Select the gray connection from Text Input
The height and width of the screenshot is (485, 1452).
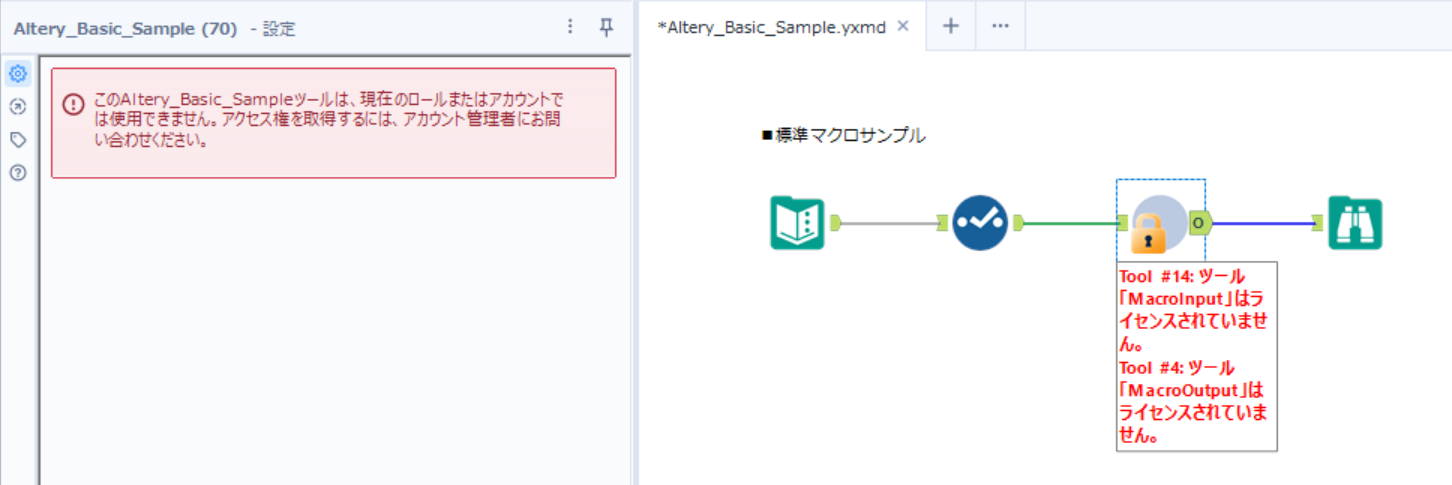(x=889, y=223)
